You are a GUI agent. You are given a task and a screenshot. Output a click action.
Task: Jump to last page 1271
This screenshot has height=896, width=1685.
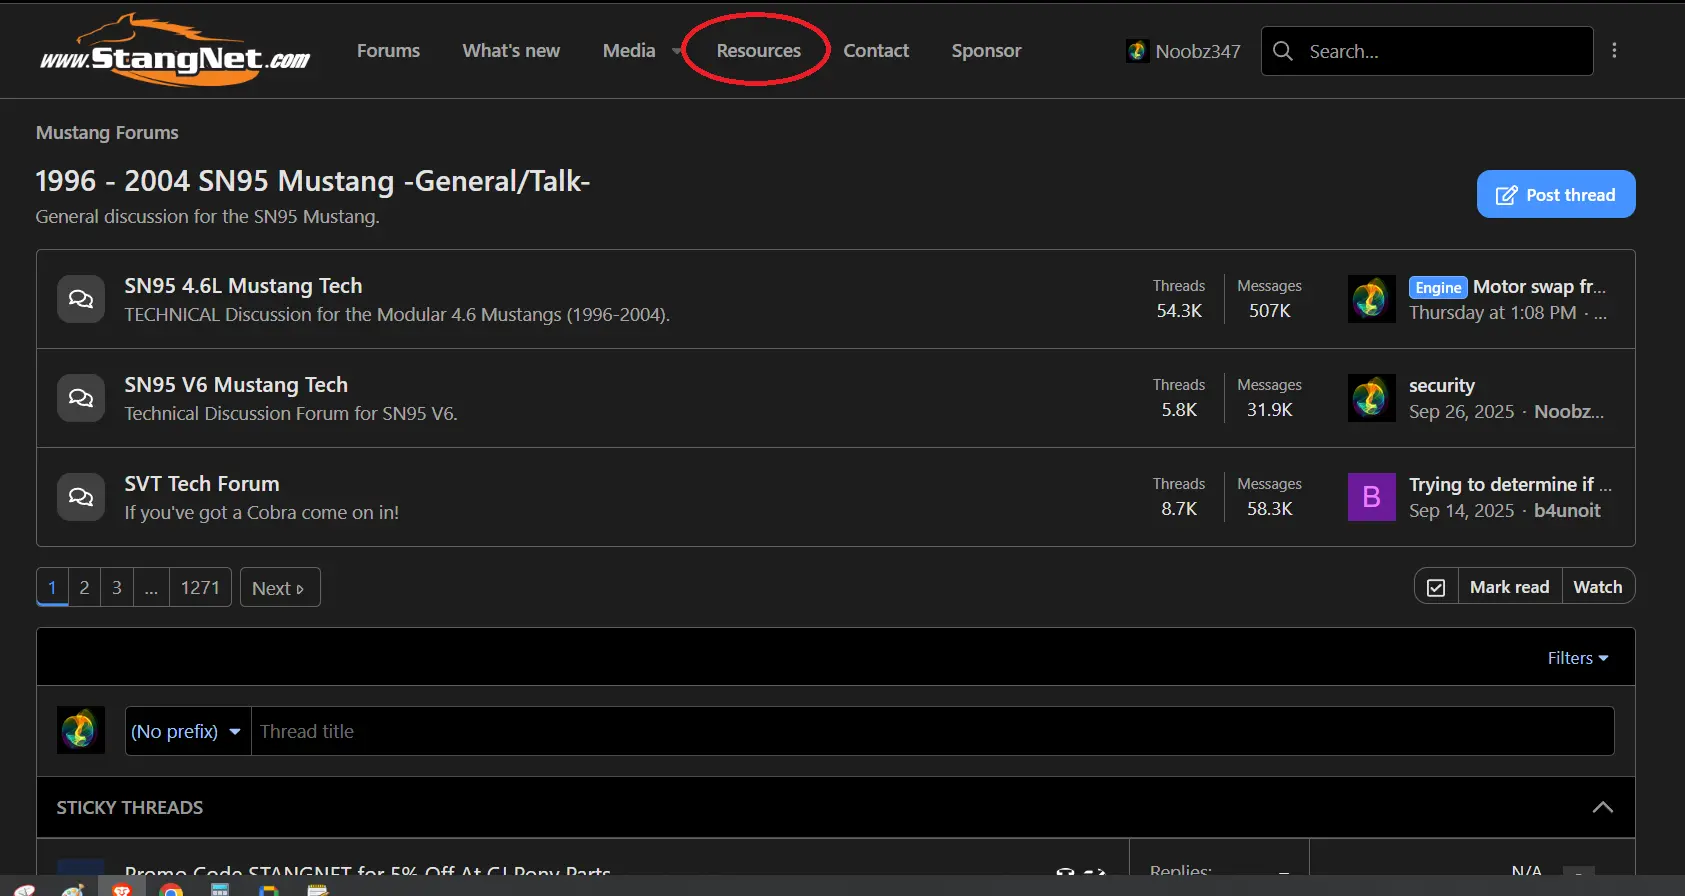tap(200, 587)
